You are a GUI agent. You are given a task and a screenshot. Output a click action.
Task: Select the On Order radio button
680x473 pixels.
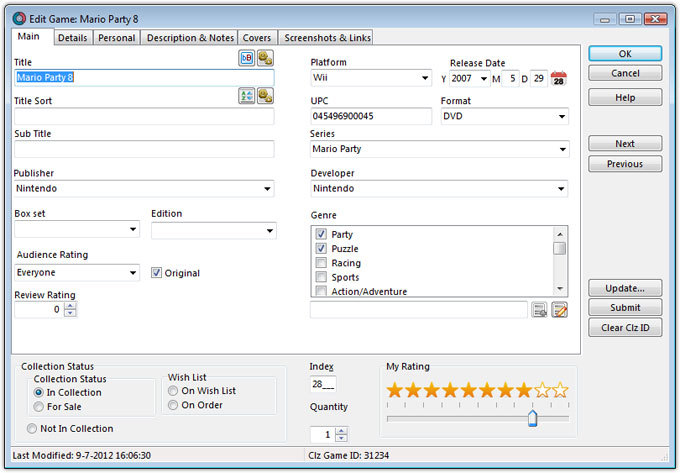[173, 405]
